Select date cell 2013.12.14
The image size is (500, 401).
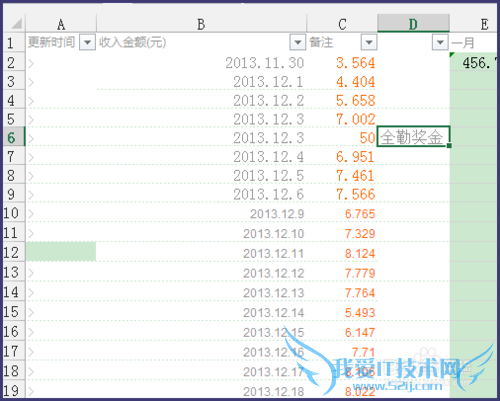pyautogui.click(x=201, y=312)
